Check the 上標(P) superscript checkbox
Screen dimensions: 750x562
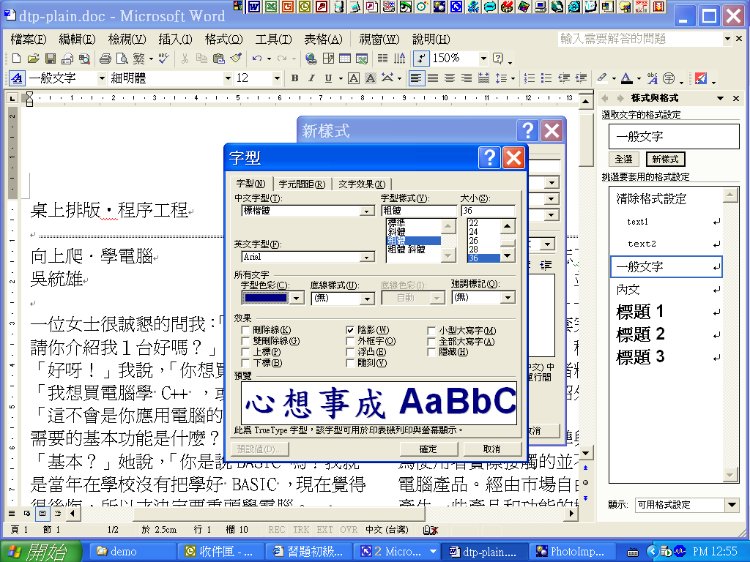coord(245,352)
